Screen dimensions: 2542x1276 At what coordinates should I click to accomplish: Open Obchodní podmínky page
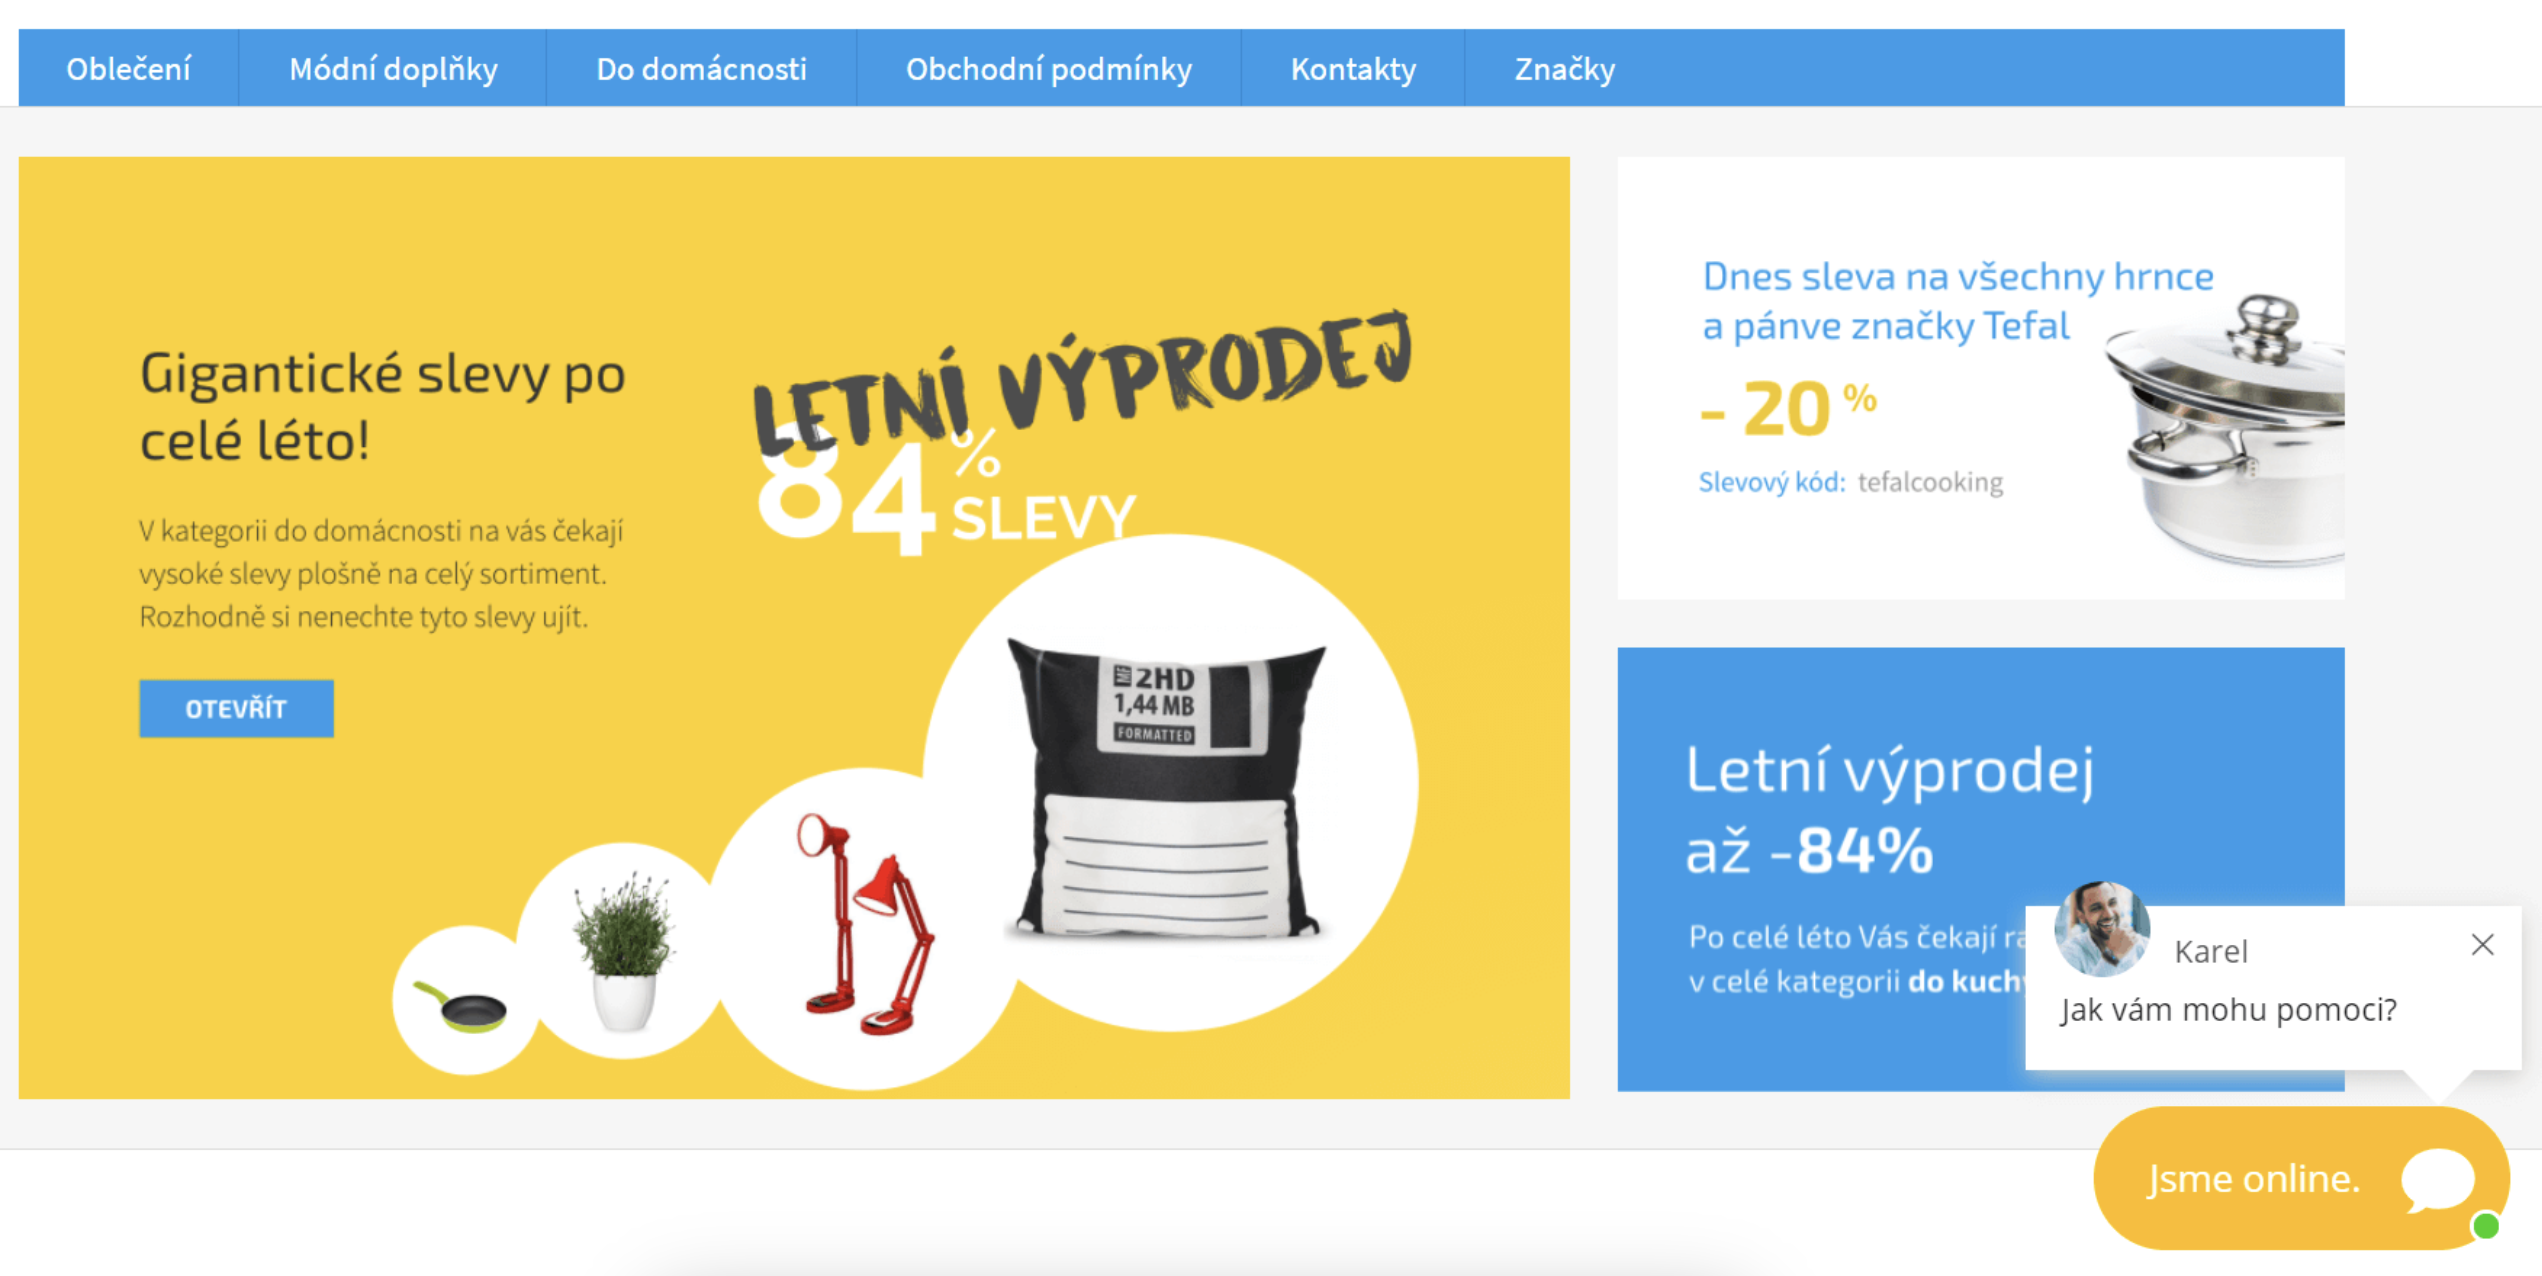1049,69
